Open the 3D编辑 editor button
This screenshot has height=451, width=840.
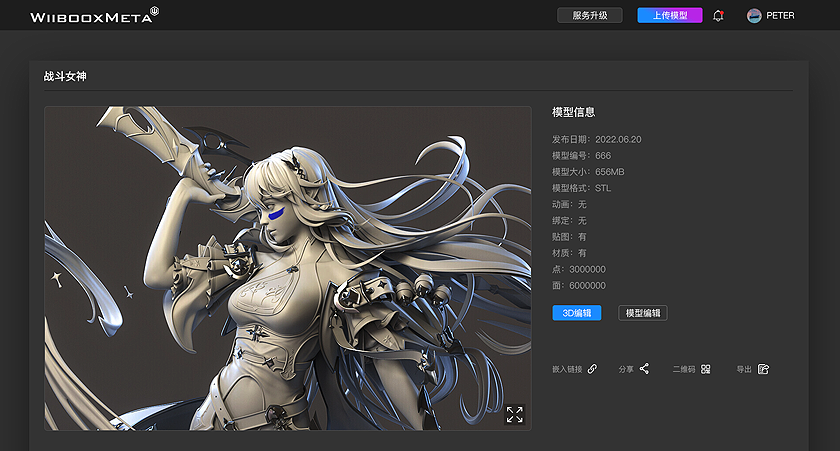point(577,313)
